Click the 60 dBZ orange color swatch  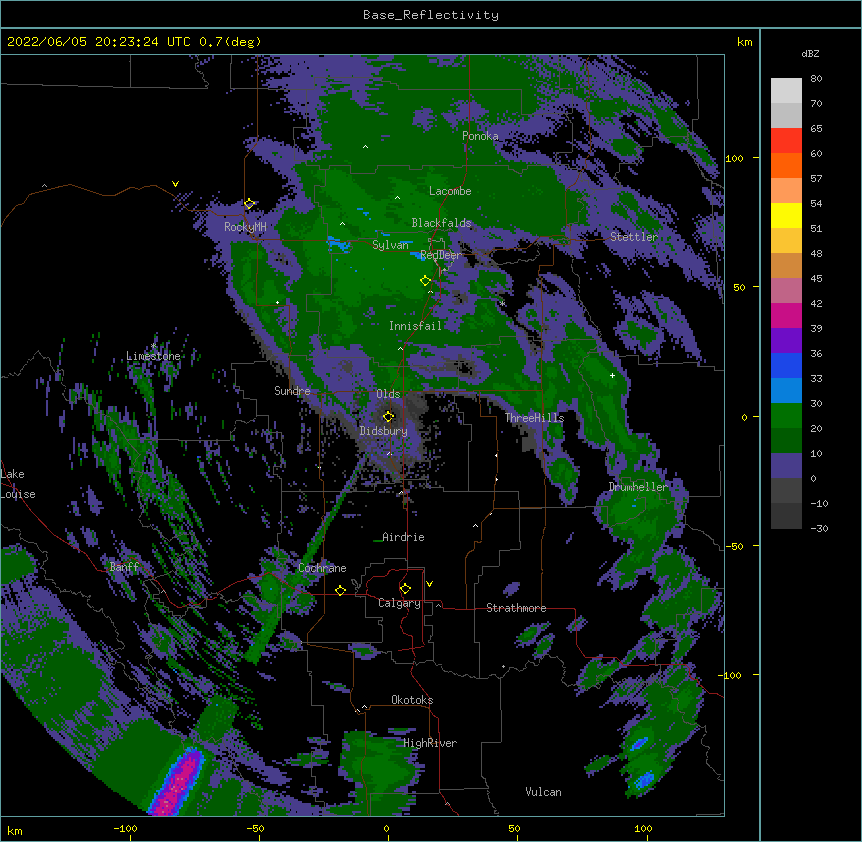point(786,165)
